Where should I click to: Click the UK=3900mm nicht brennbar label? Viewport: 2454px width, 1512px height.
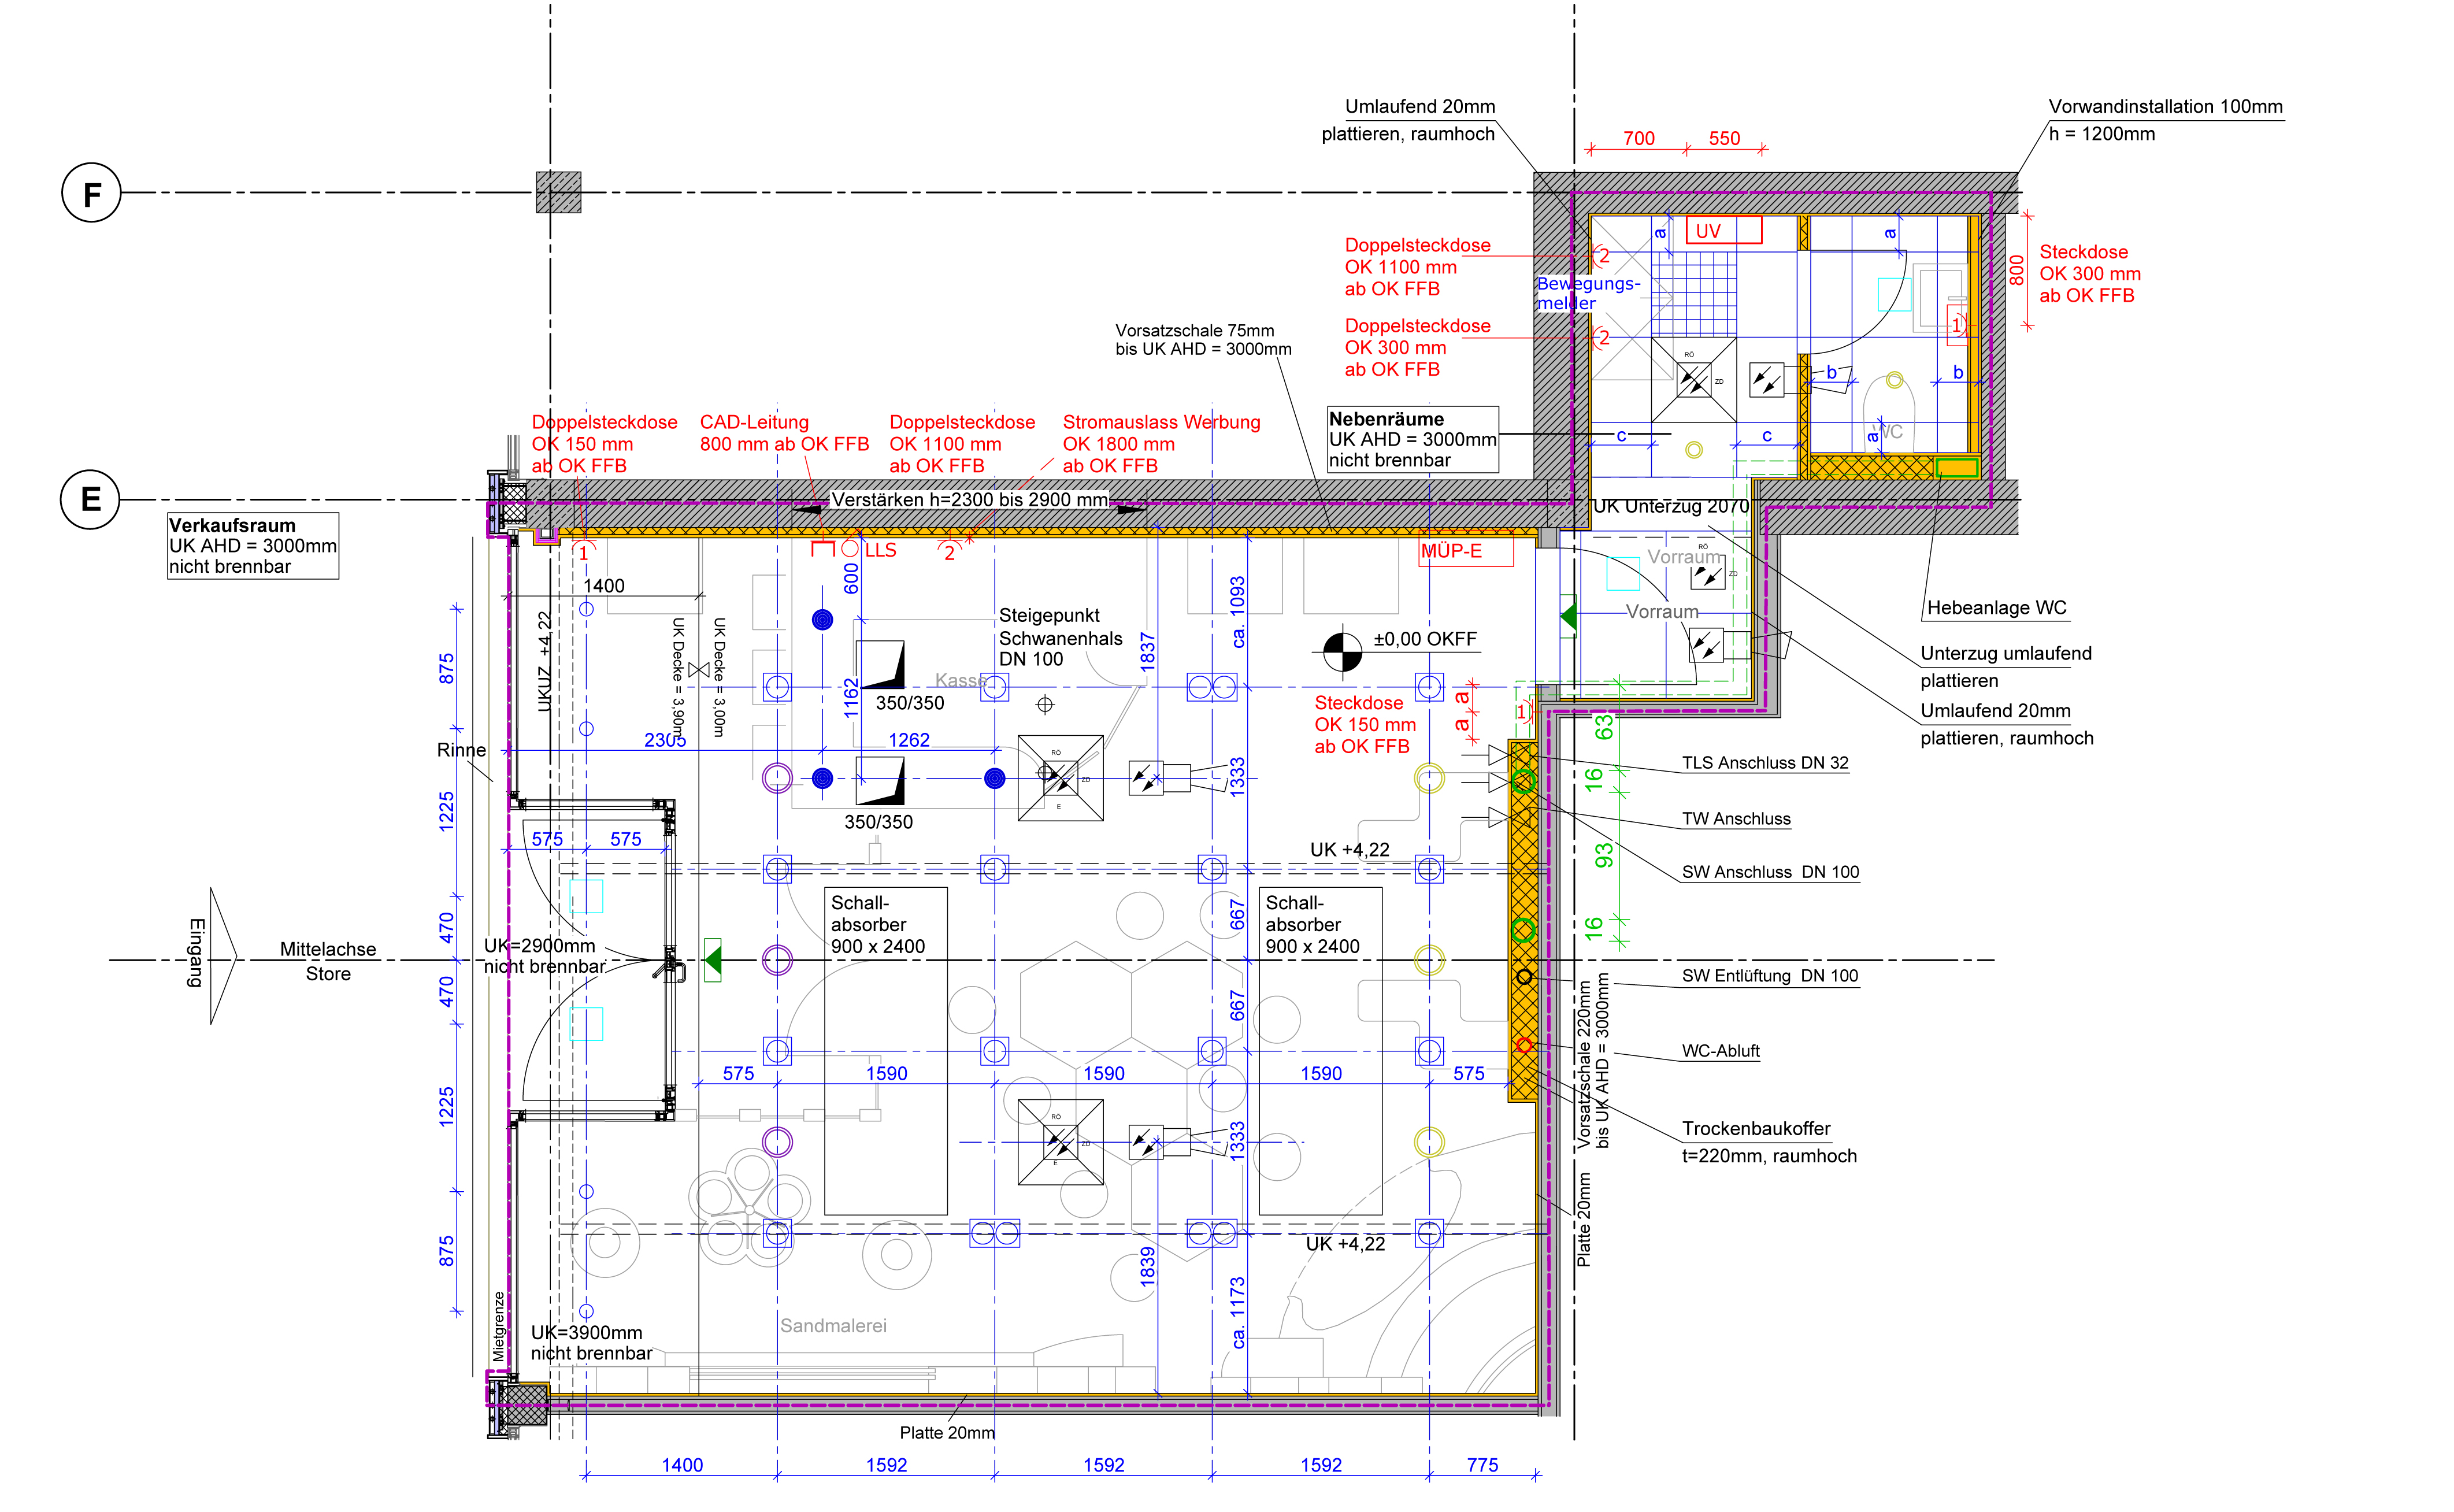591,1343
